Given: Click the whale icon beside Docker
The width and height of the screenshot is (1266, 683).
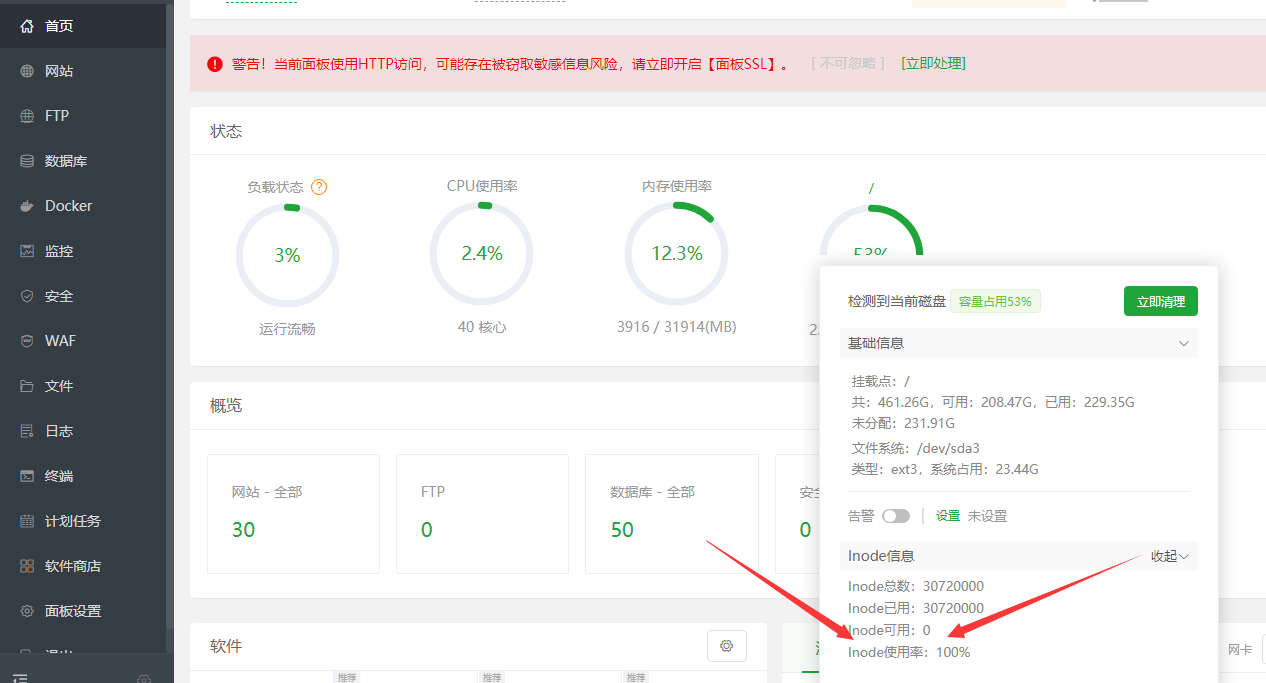Looking at the screenshot, I should (x=27, y=206).
